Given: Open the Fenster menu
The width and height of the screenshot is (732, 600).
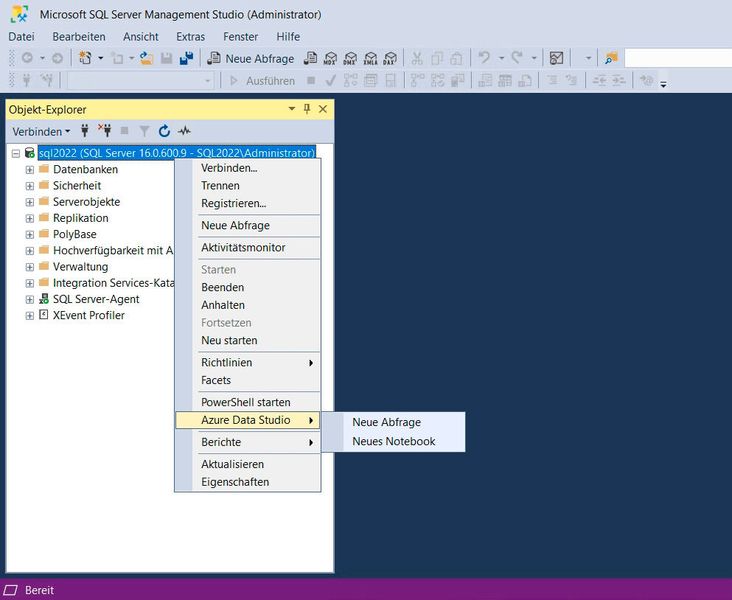Looking at the screenshot, I should pos(240,36).
